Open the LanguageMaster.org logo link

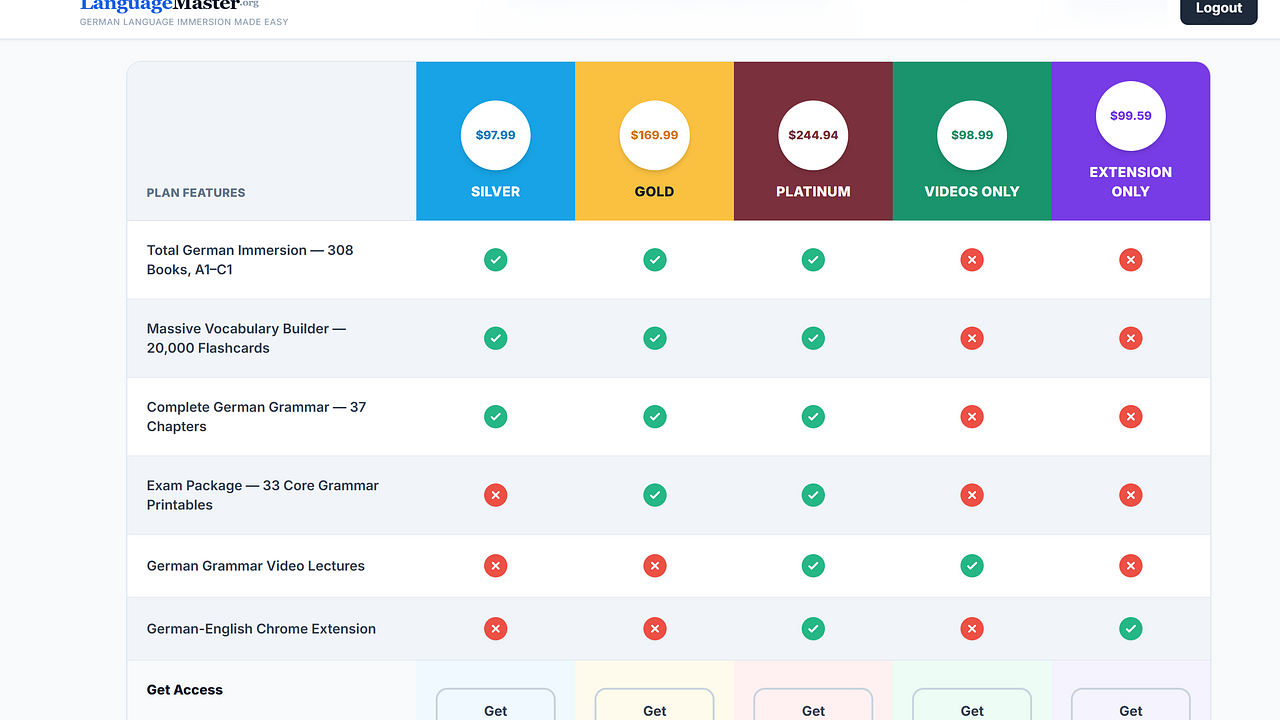tap(169, 5)
